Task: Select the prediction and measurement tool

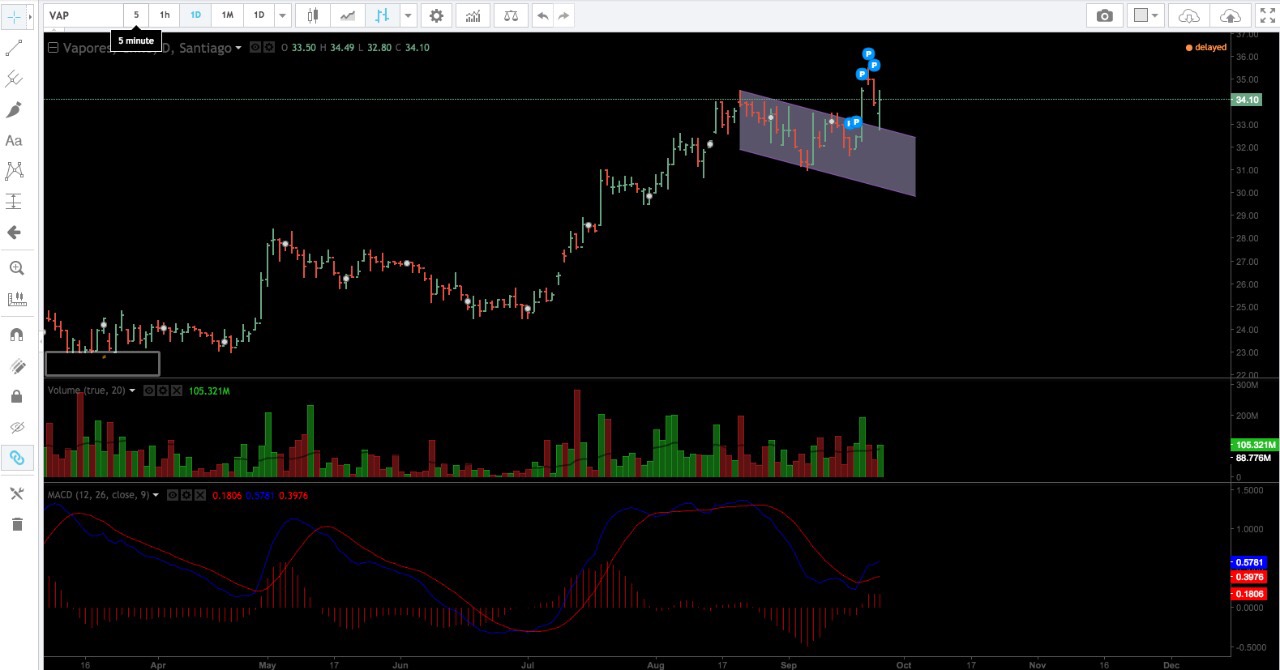Action: [14, 202]
